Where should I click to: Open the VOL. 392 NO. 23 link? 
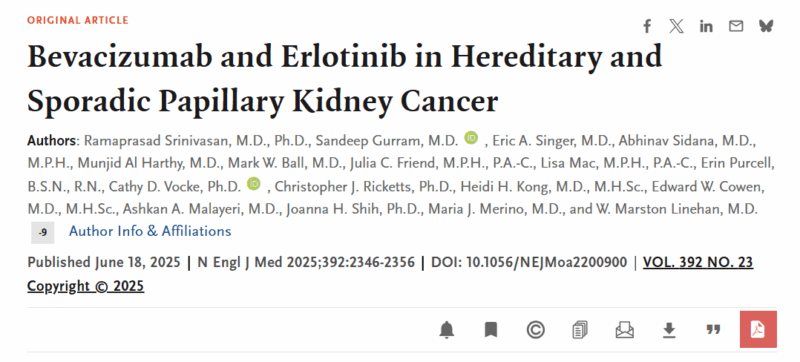[698, 263]
